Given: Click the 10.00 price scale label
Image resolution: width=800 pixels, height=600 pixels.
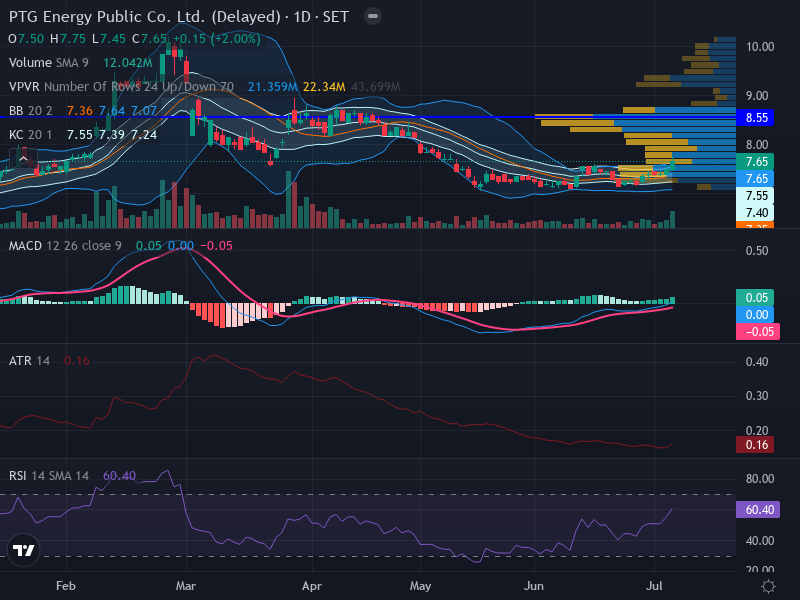Looking at the screenshot, I should pos(760,47).
